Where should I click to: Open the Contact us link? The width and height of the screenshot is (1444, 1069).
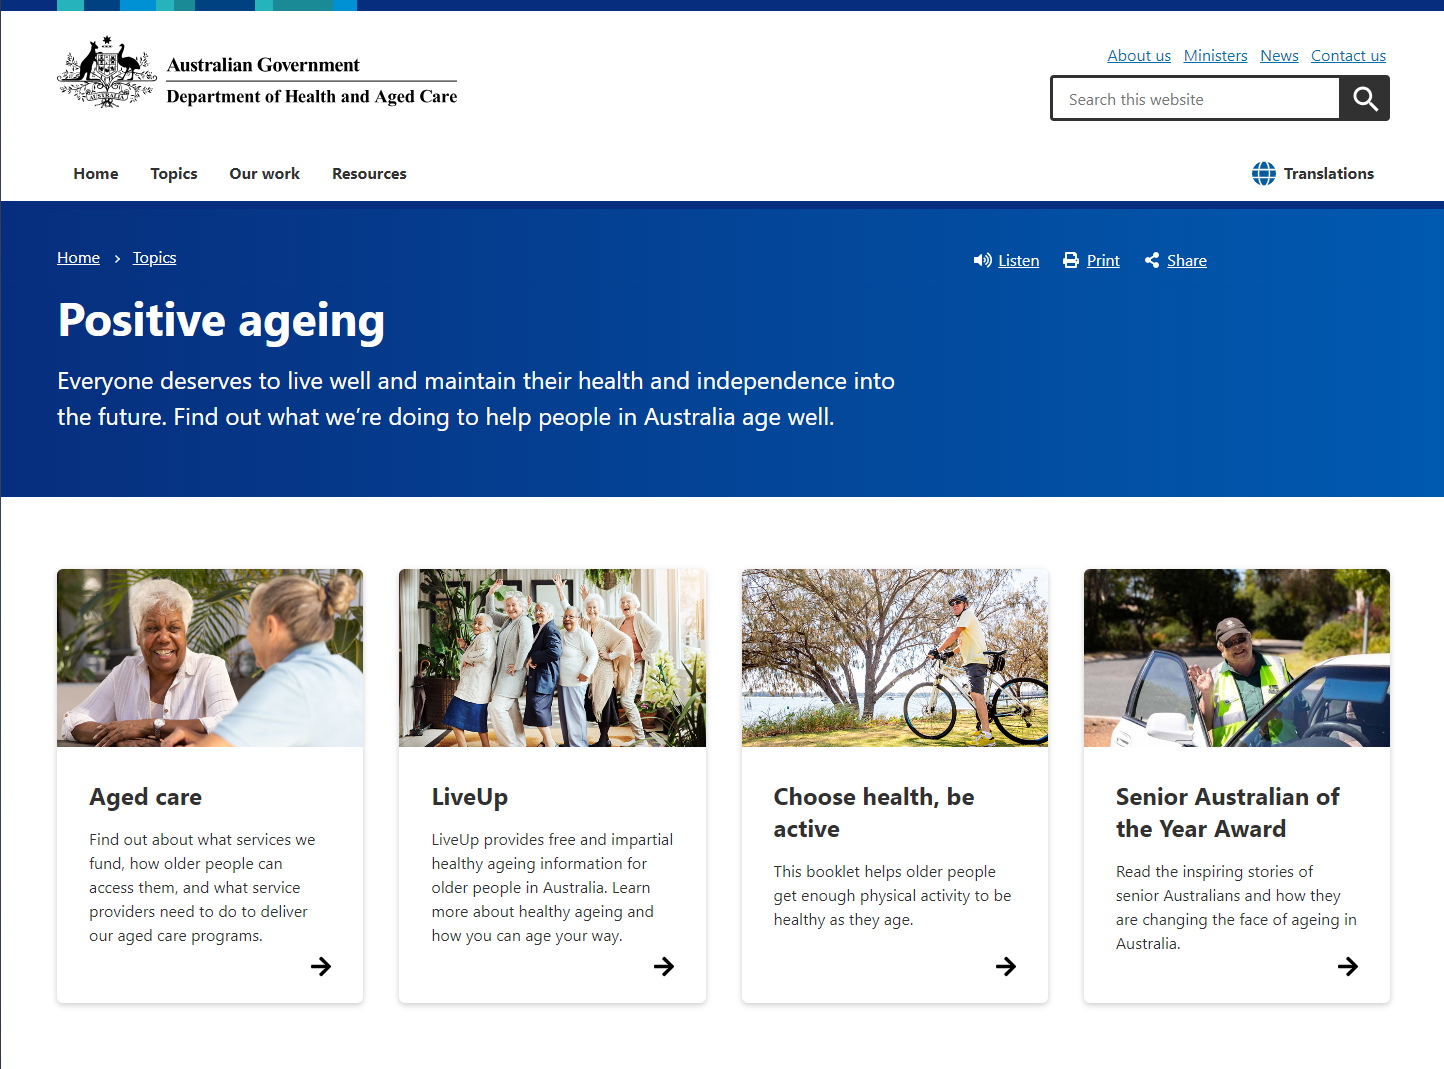coord(1348,56)
